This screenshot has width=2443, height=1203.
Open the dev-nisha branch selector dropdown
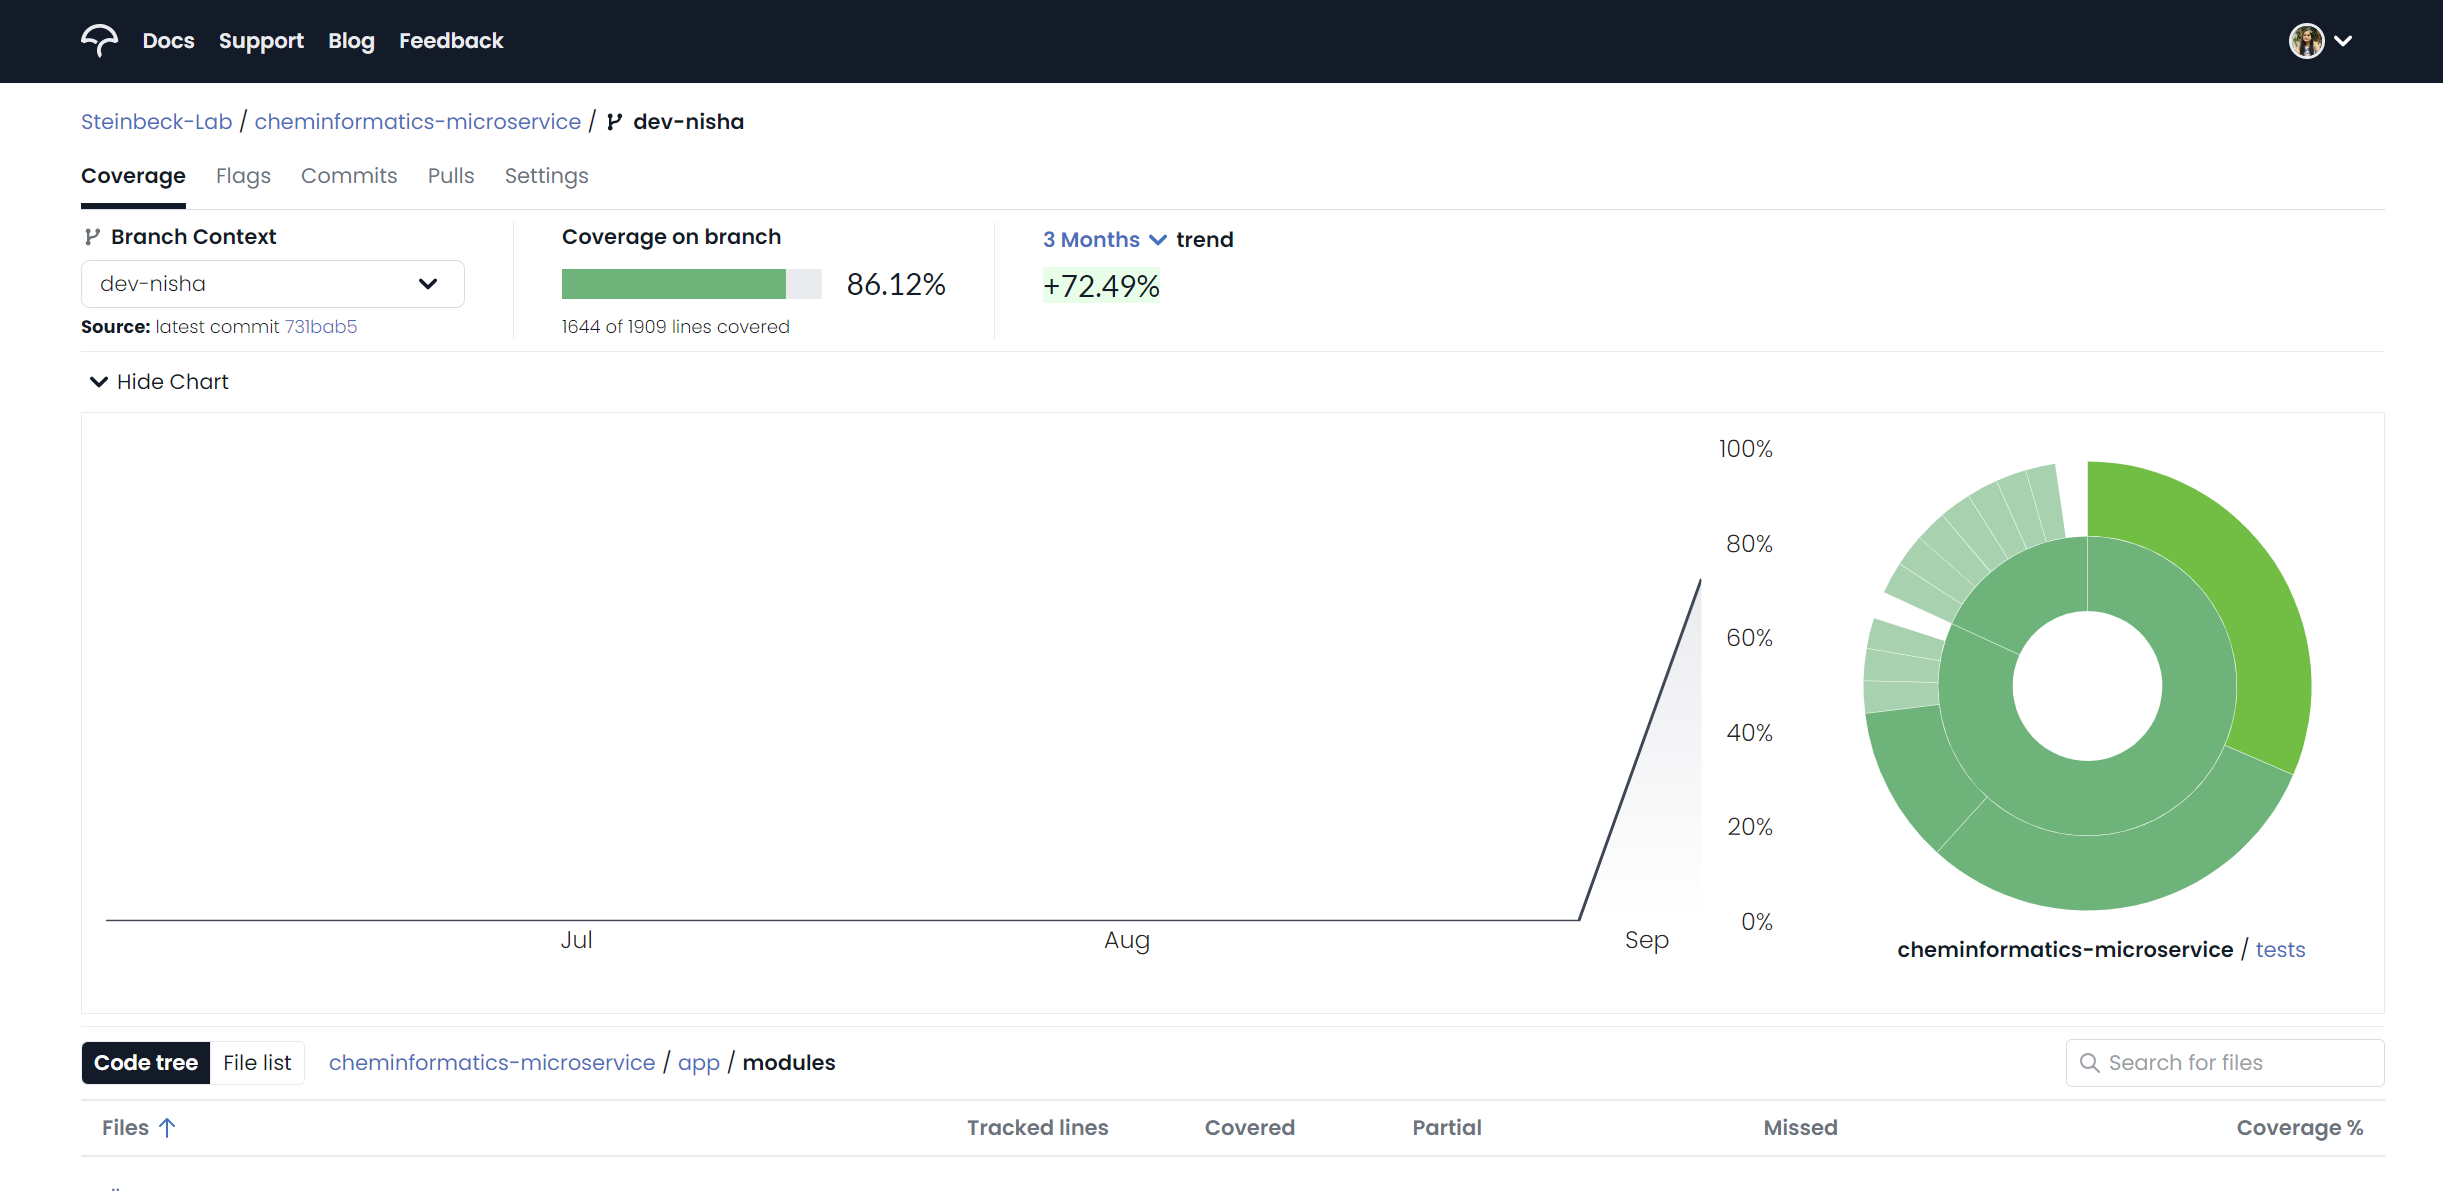(x=272, y=284)
